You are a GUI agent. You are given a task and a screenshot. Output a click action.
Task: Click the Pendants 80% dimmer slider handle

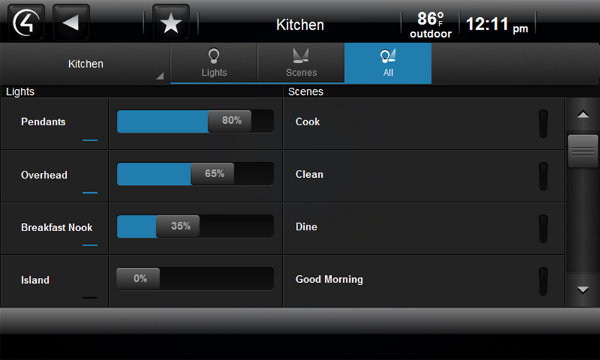(230, 121)
